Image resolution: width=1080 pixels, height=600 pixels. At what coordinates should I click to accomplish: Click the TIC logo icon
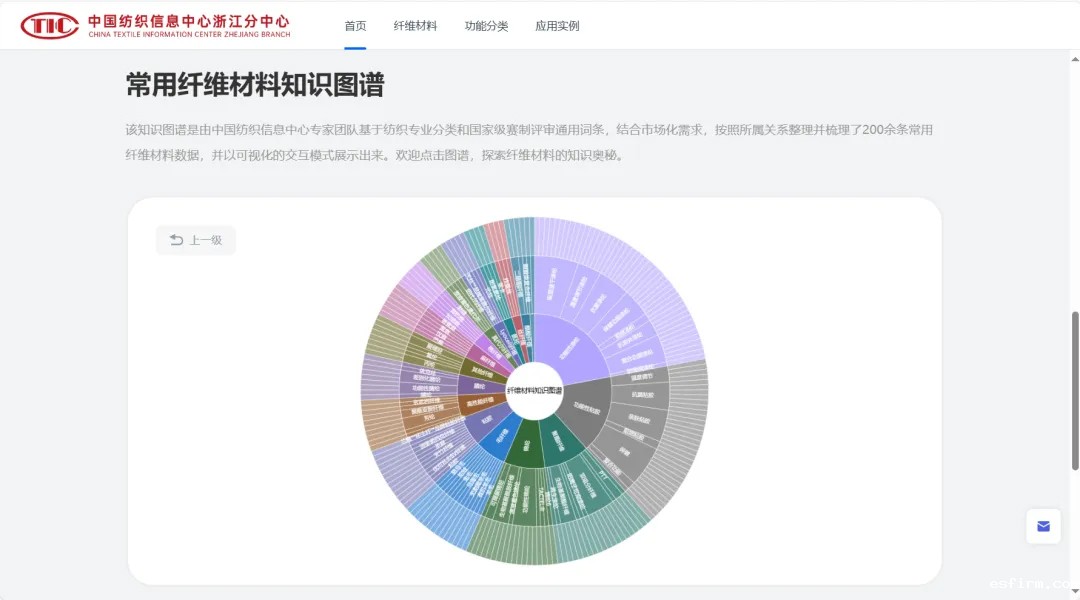(49, 26)
